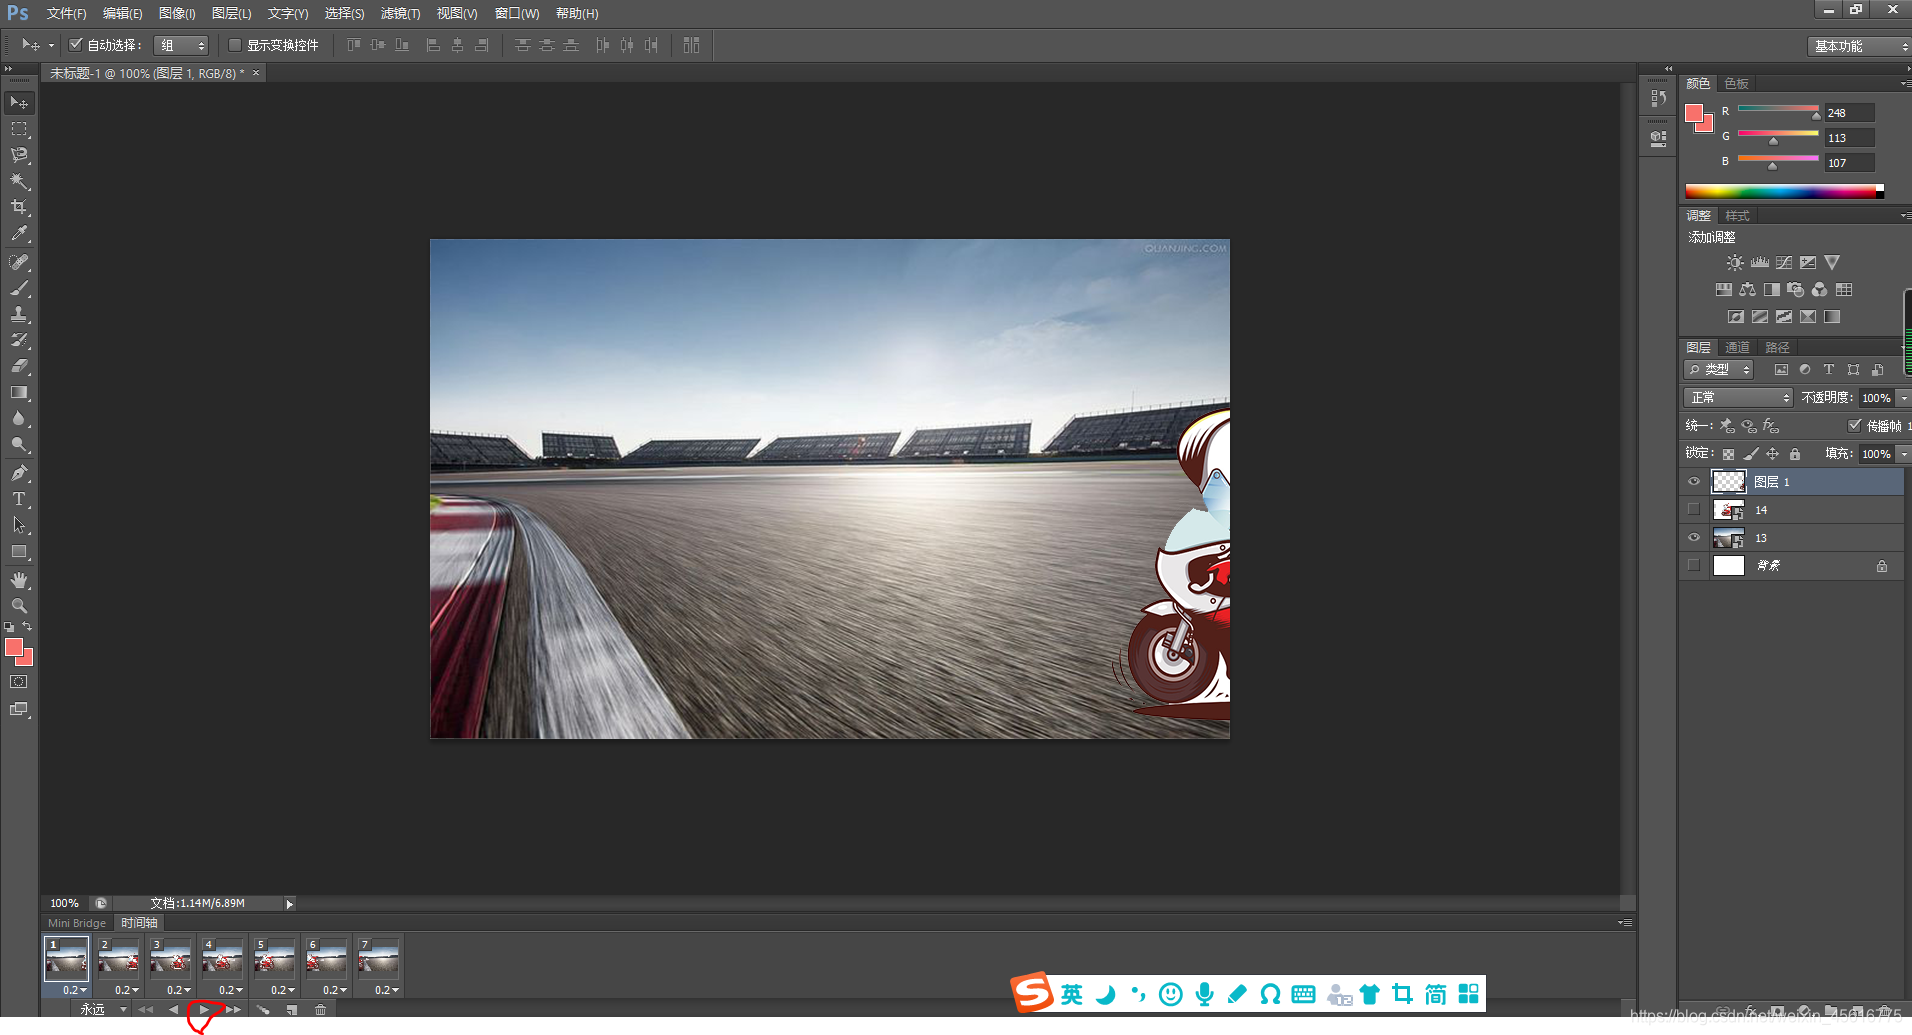
Task: Select the Rectangular Marquee tool
Action: click(19, 129)
